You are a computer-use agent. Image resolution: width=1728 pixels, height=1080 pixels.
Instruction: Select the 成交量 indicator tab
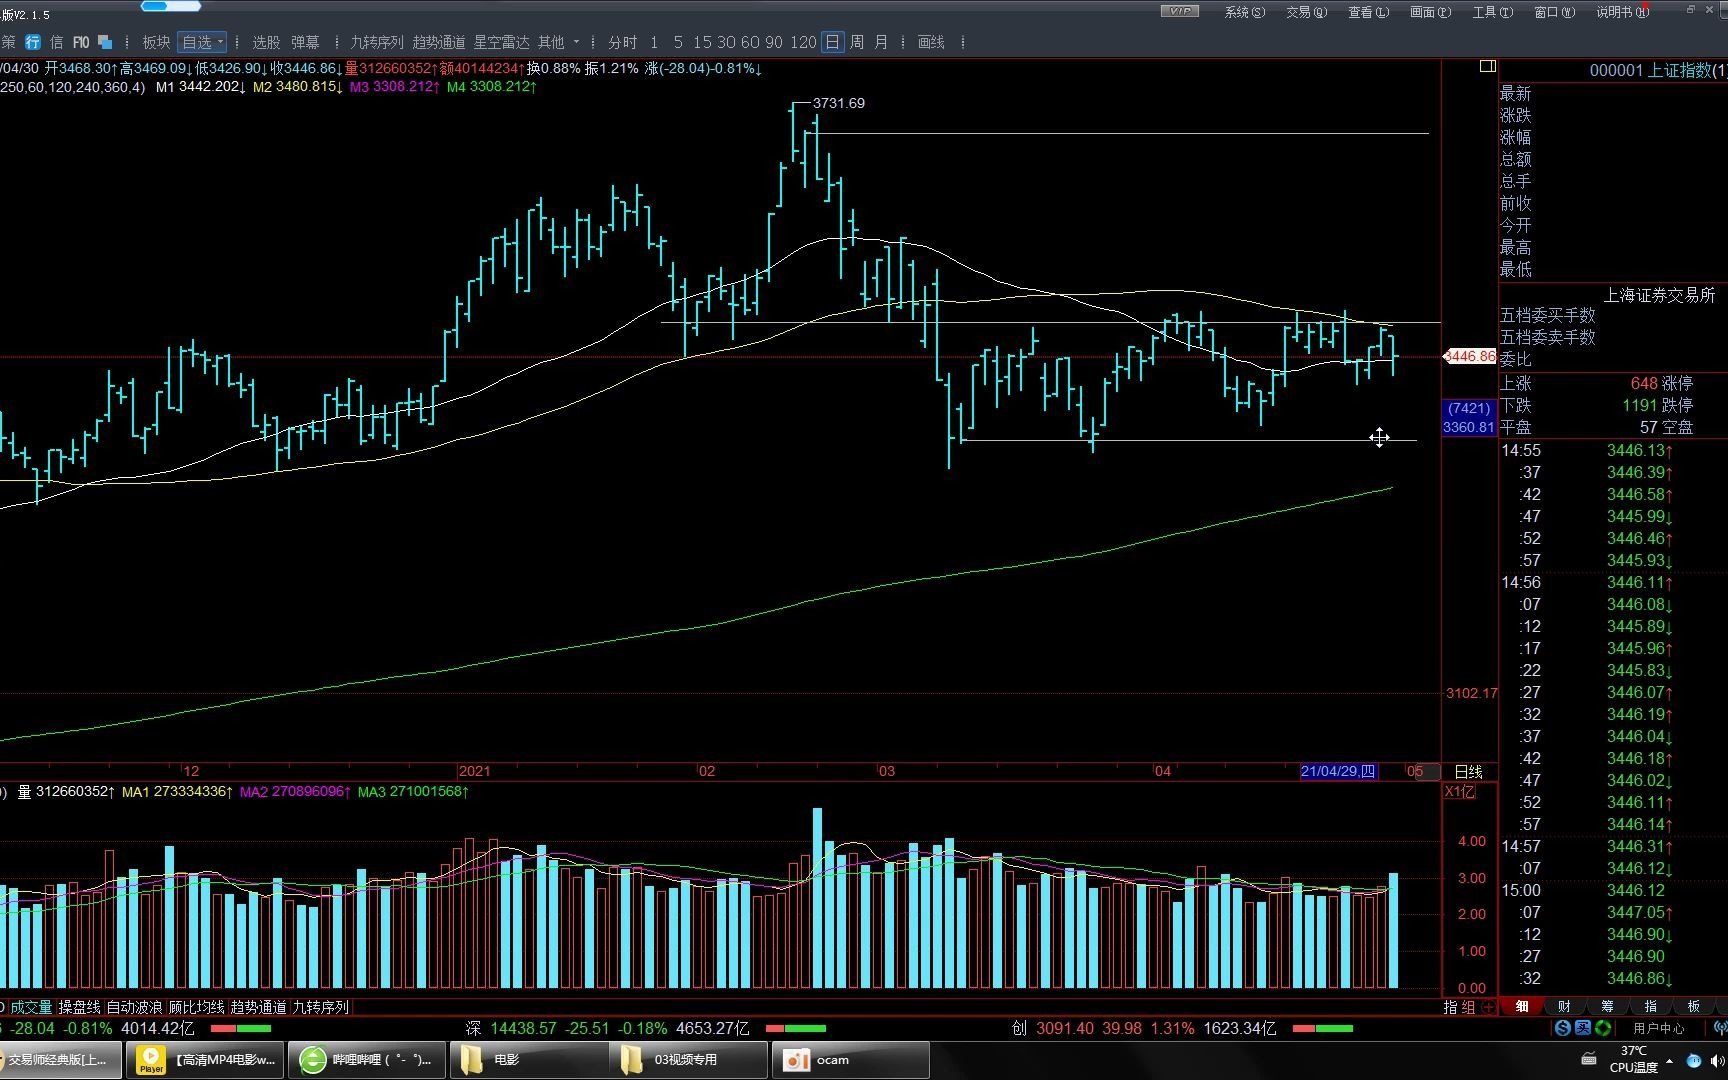pos(31,1007)
